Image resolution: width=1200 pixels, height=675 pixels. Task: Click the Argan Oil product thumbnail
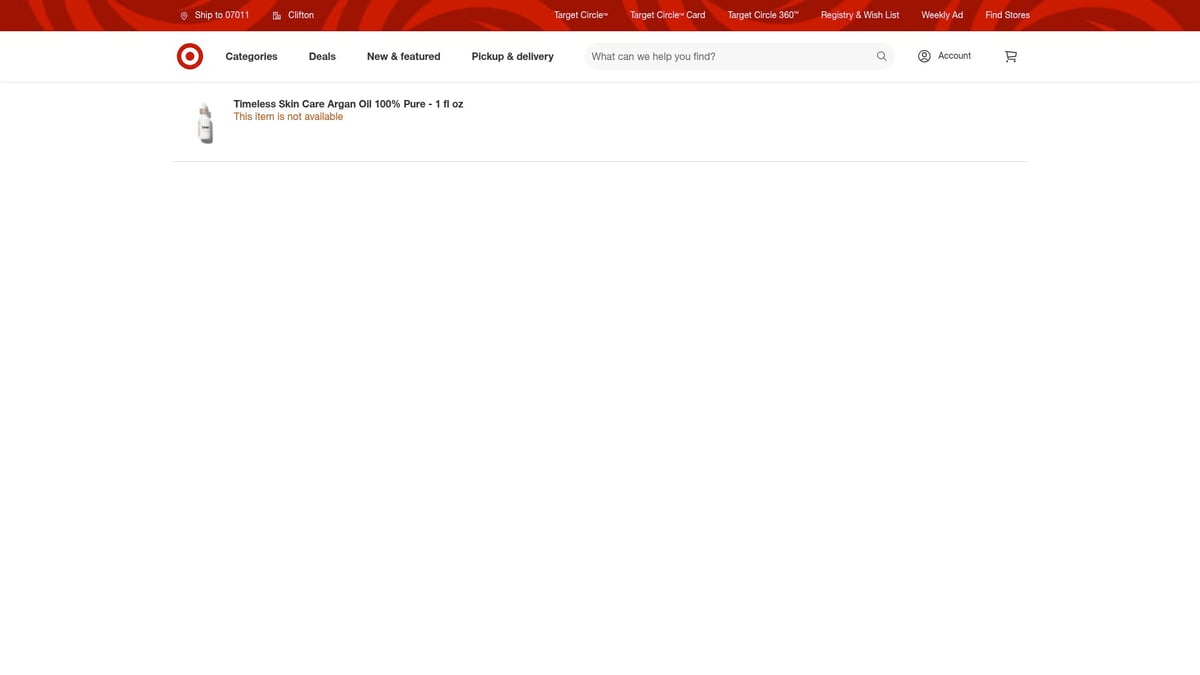tap(205, 123)
